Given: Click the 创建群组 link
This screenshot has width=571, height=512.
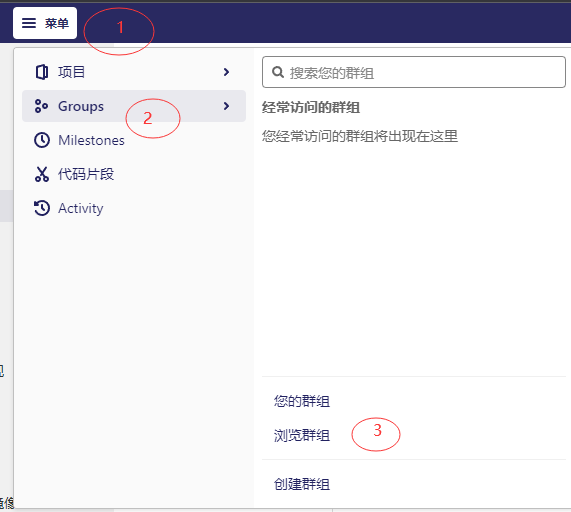Looking at the screenshot, I should 302,484.
